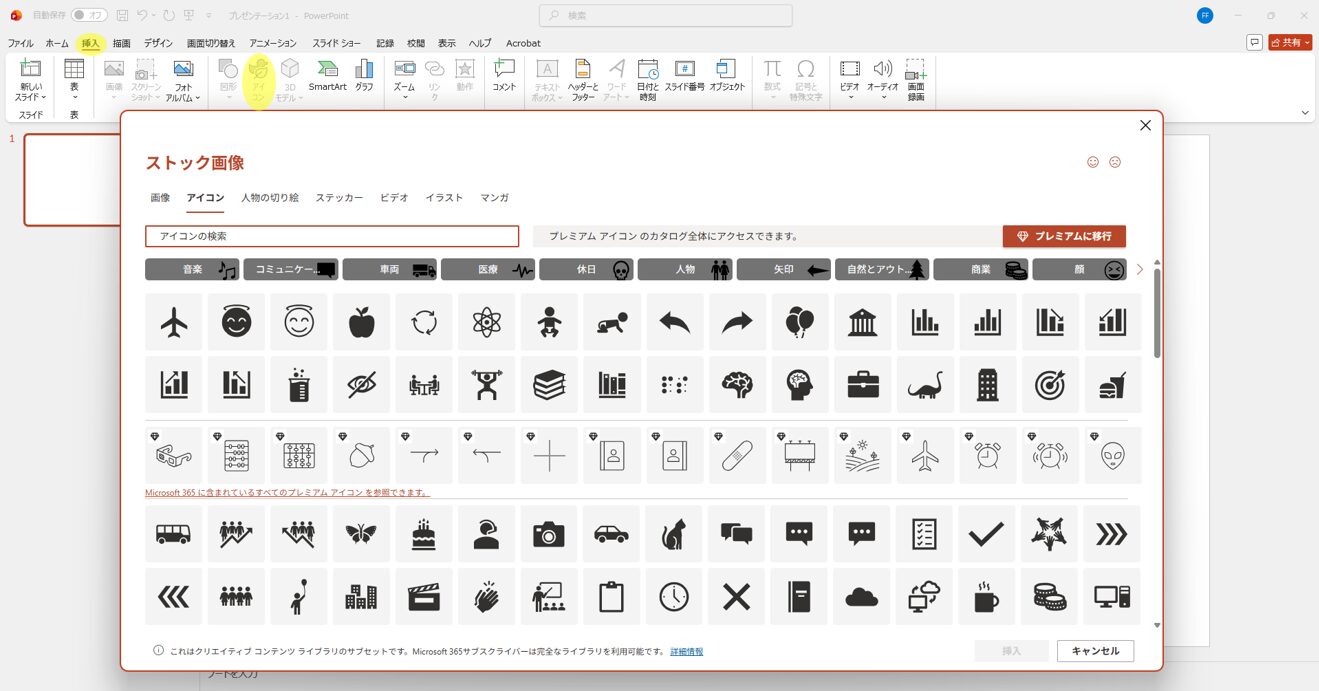1319x691 pixels.
Task: Expand the ribbon collapse chevron
Action: pos(1305,113)
